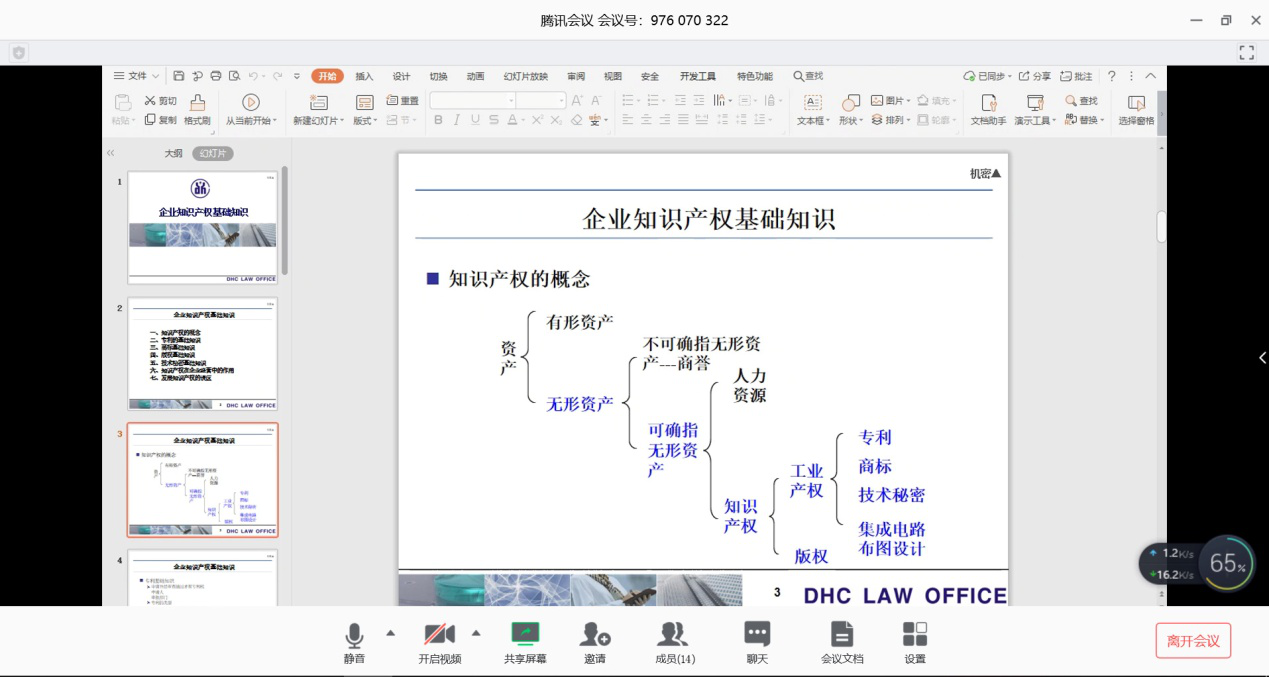Open microphone options arrow
Image resolution: width=1269 pixels, height=677 pixels.
click(390, 632)
